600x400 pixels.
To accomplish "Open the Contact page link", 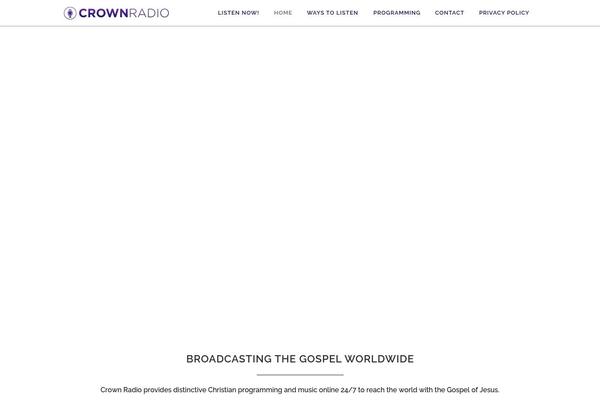I will coord(449,13).
